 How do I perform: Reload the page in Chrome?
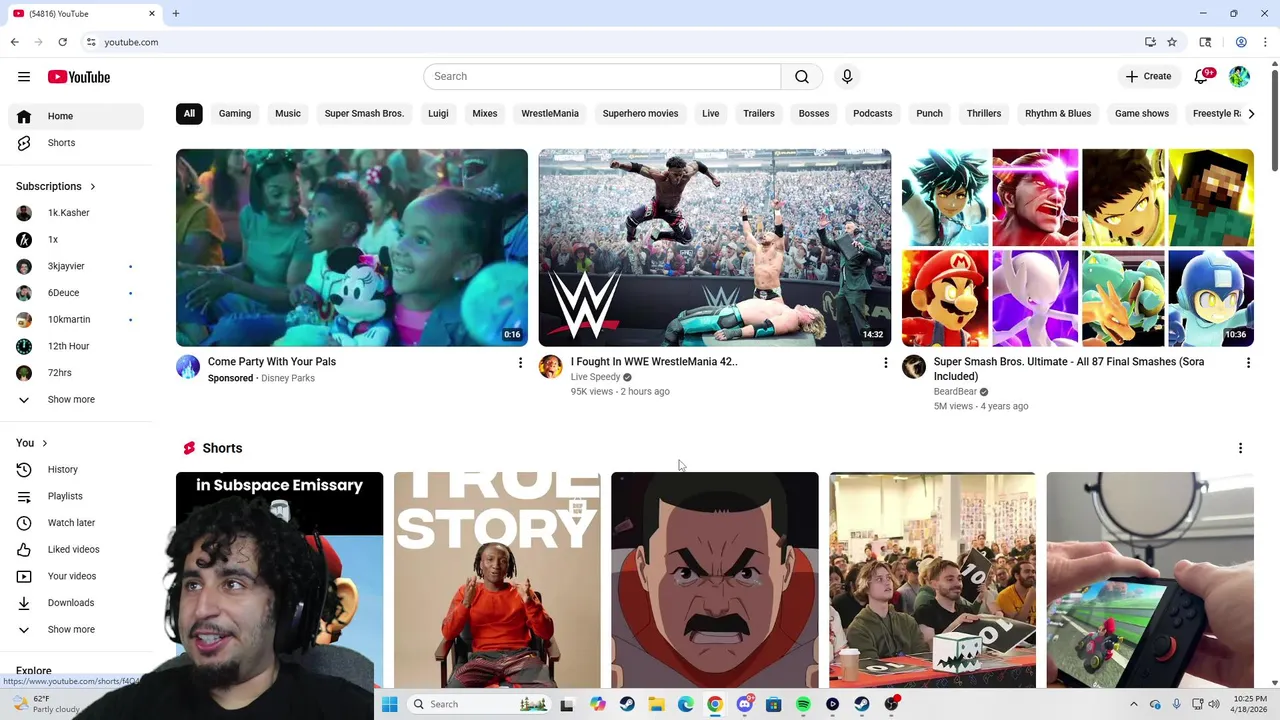point(62,42)
